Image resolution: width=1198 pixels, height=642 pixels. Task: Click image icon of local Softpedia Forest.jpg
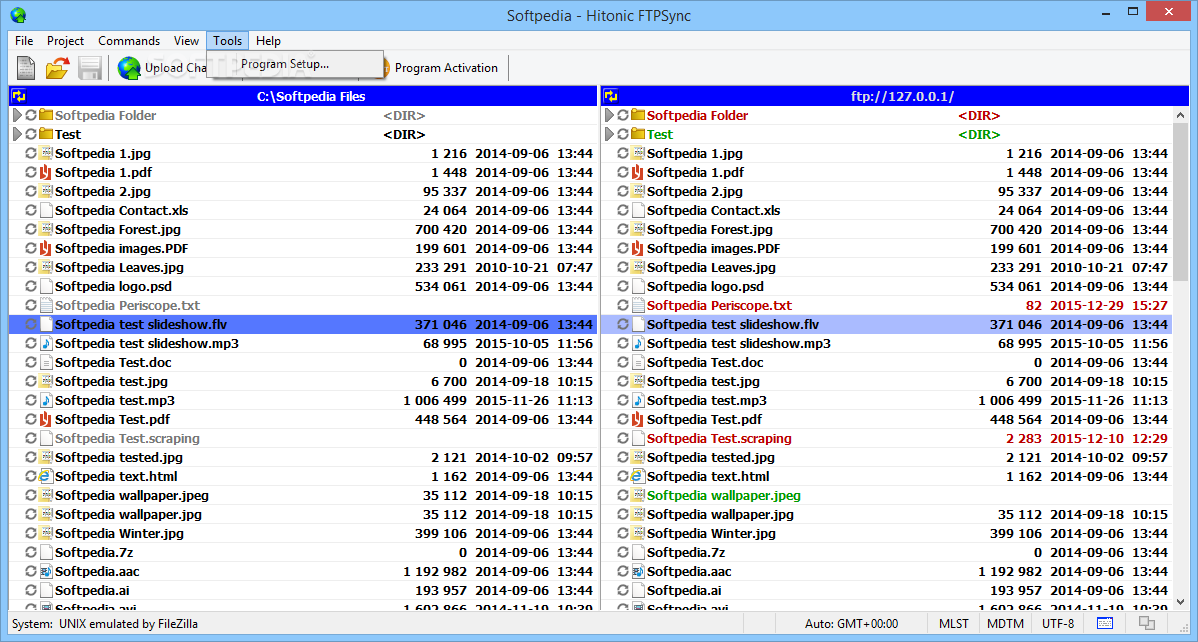[x=46, y=229]
